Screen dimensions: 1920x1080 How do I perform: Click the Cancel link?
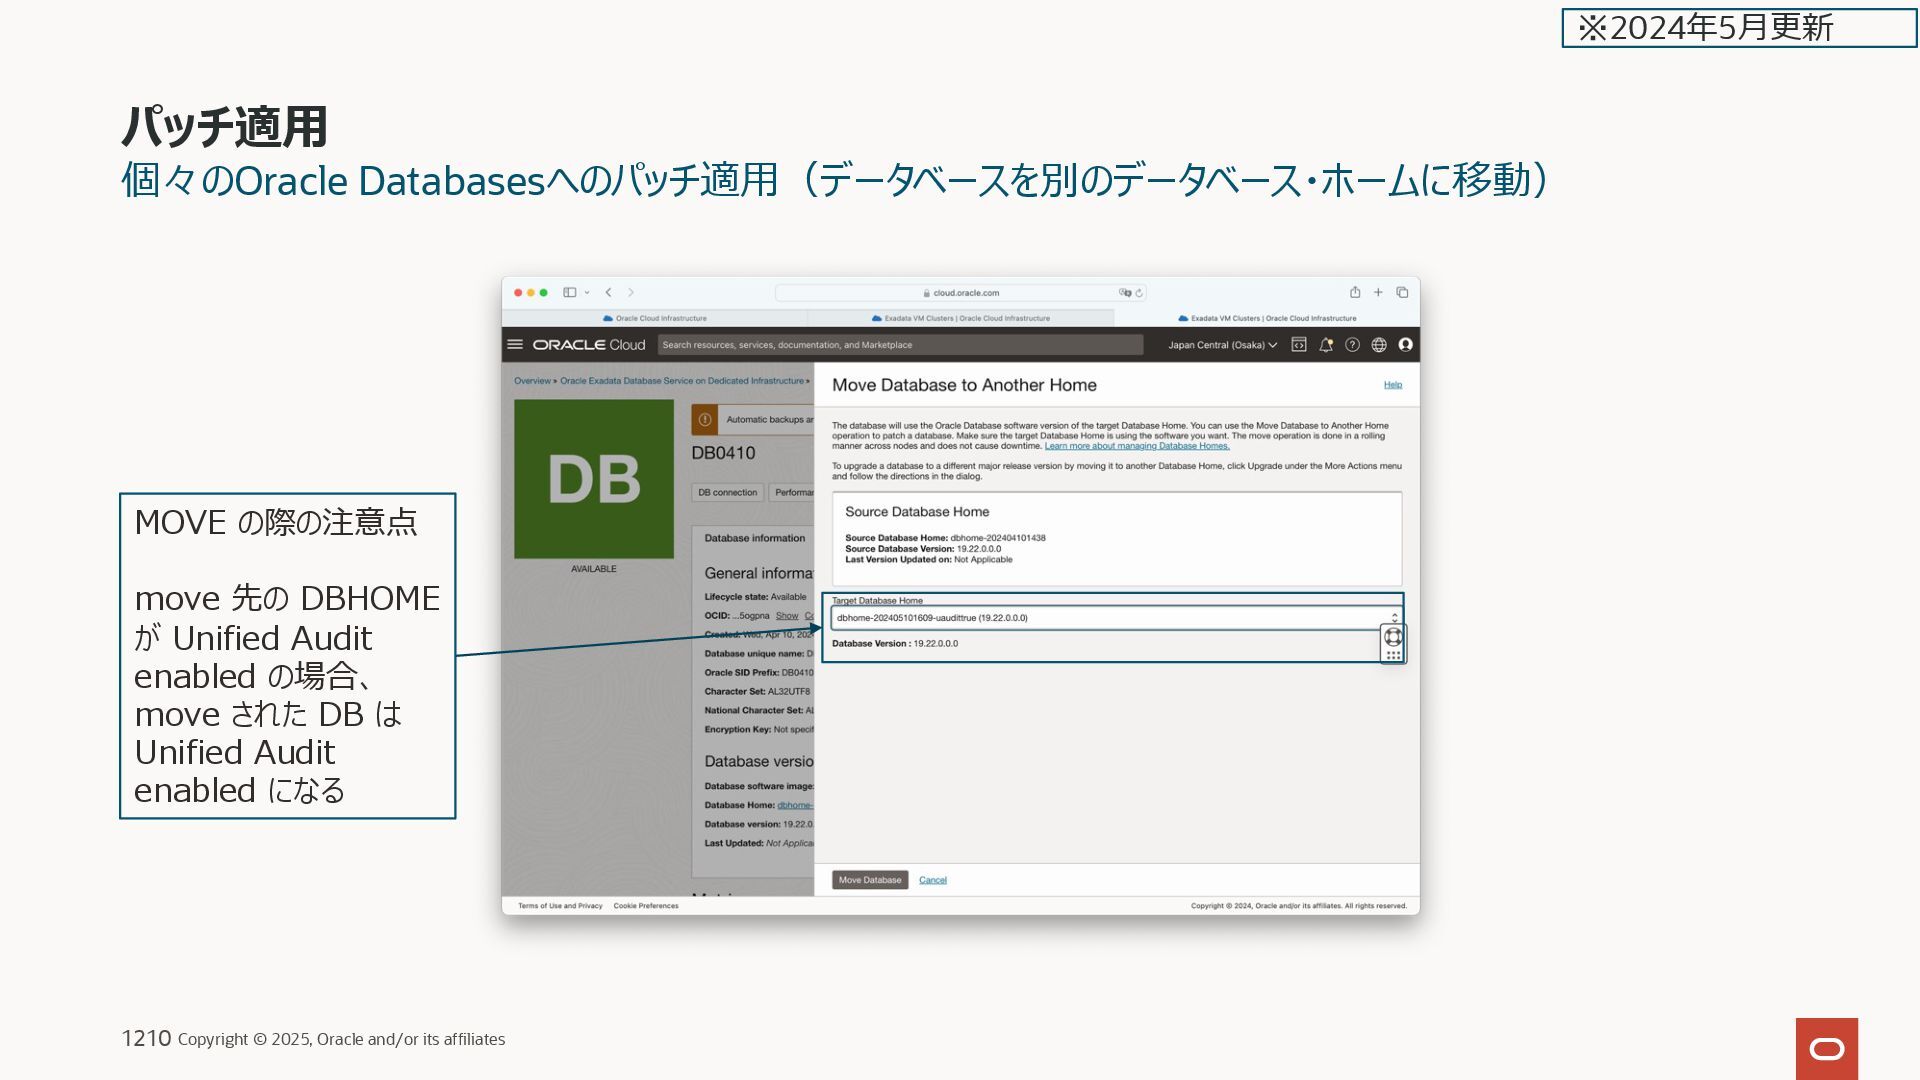pyautogui.click(x=933, y=880)
